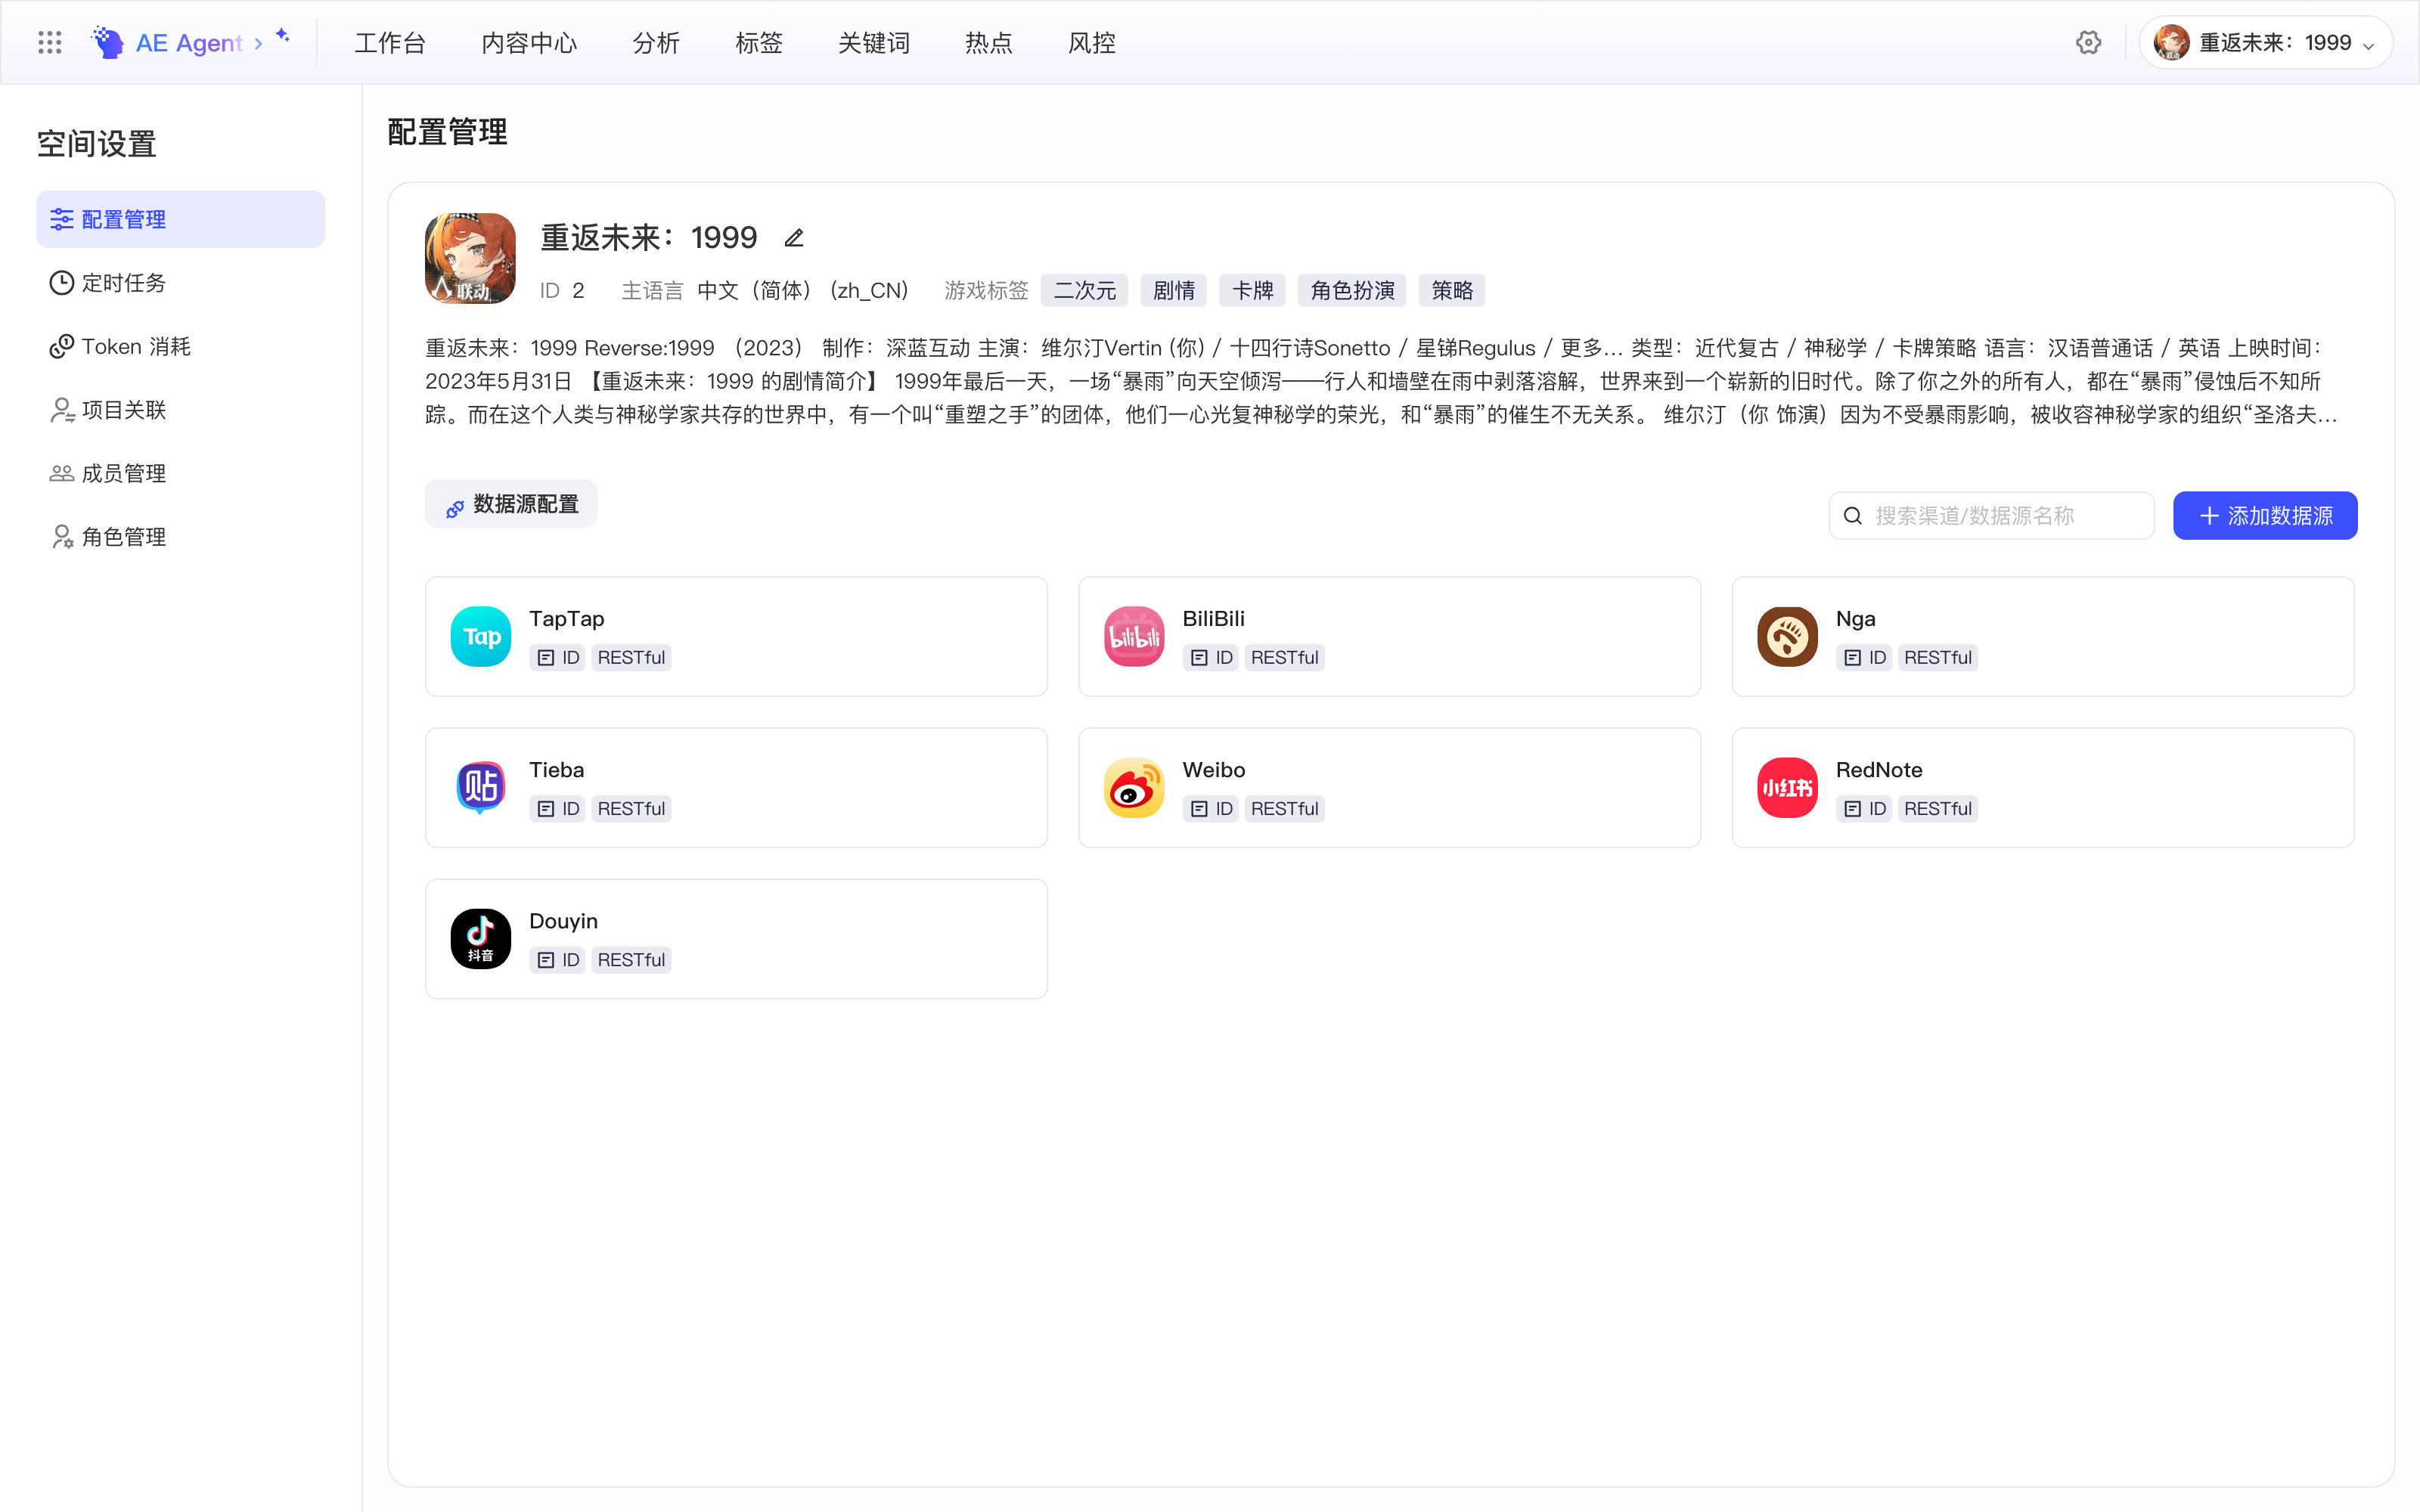Click the Nga app icon
Image resolution: width=2420 pixels, height=1512 pixels.
click(1787, 637)
